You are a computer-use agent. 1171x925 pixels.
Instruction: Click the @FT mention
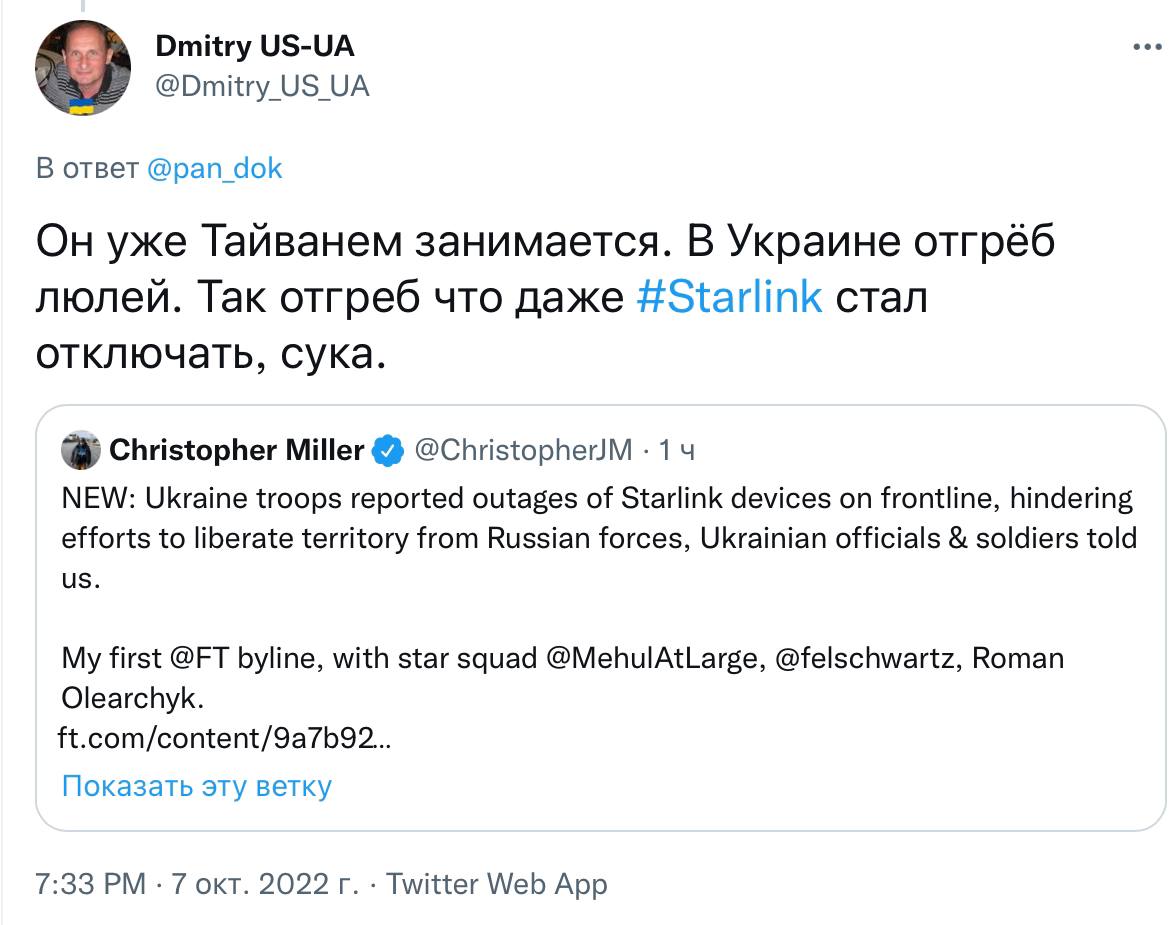[x=184, y=658]
